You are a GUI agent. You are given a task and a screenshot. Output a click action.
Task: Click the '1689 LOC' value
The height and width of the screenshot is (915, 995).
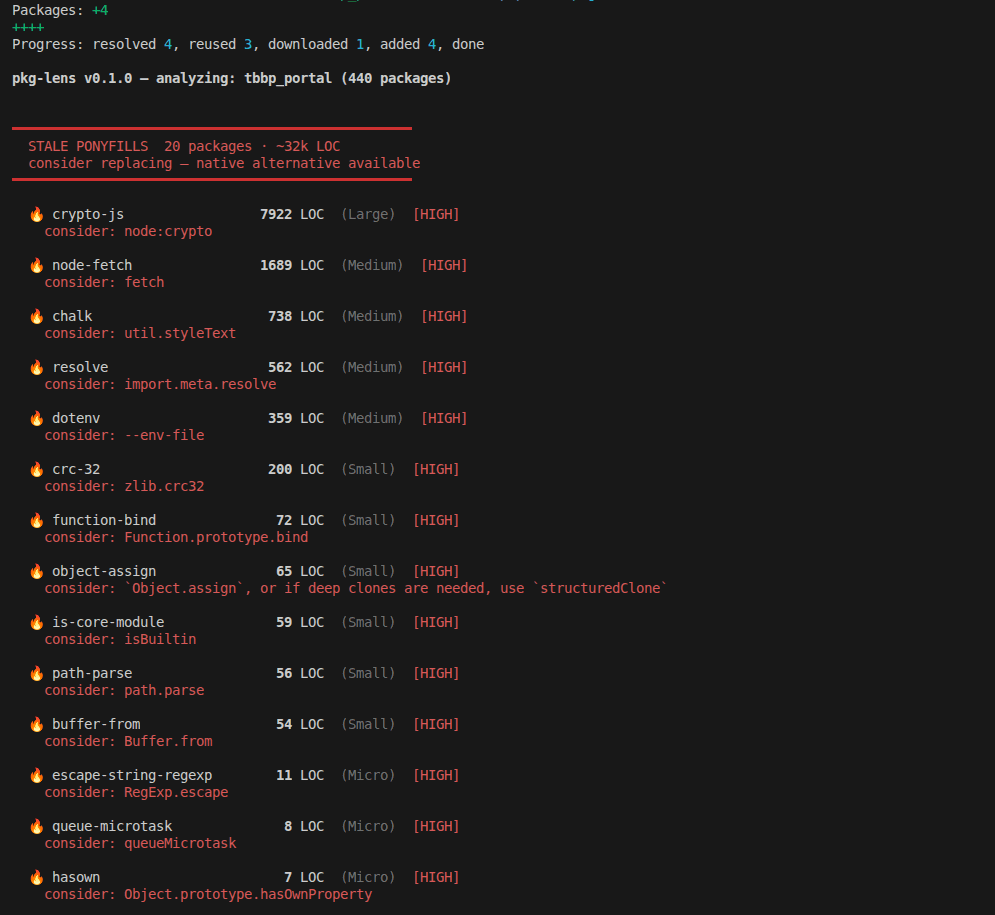(292, 265)
